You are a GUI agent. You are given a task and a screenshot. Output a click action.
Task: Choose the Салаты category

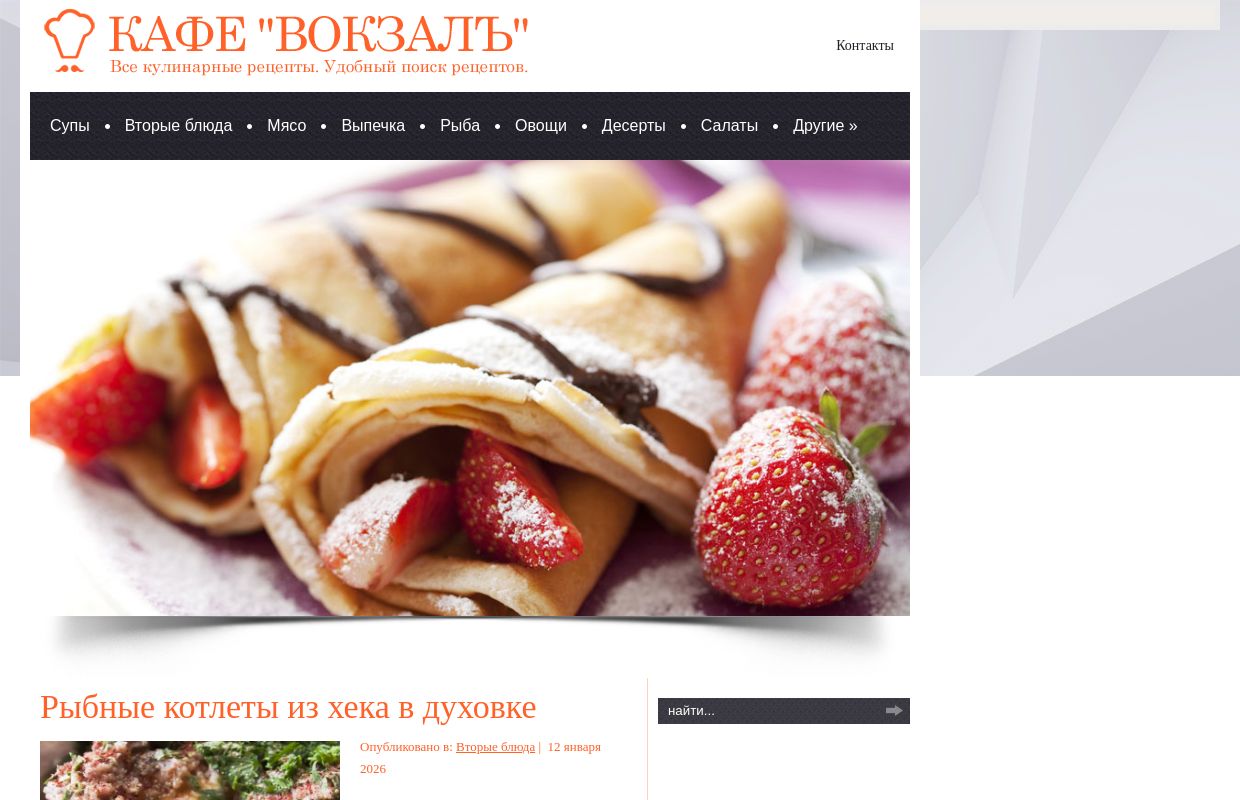(x=729, y=126)
